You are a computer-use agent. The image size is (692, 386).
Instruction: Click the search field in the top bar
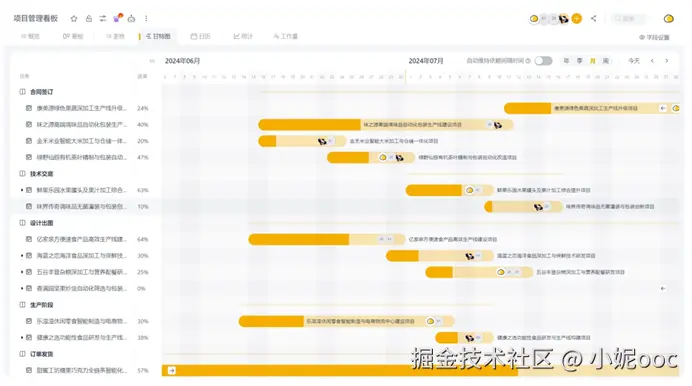point(630,19)
